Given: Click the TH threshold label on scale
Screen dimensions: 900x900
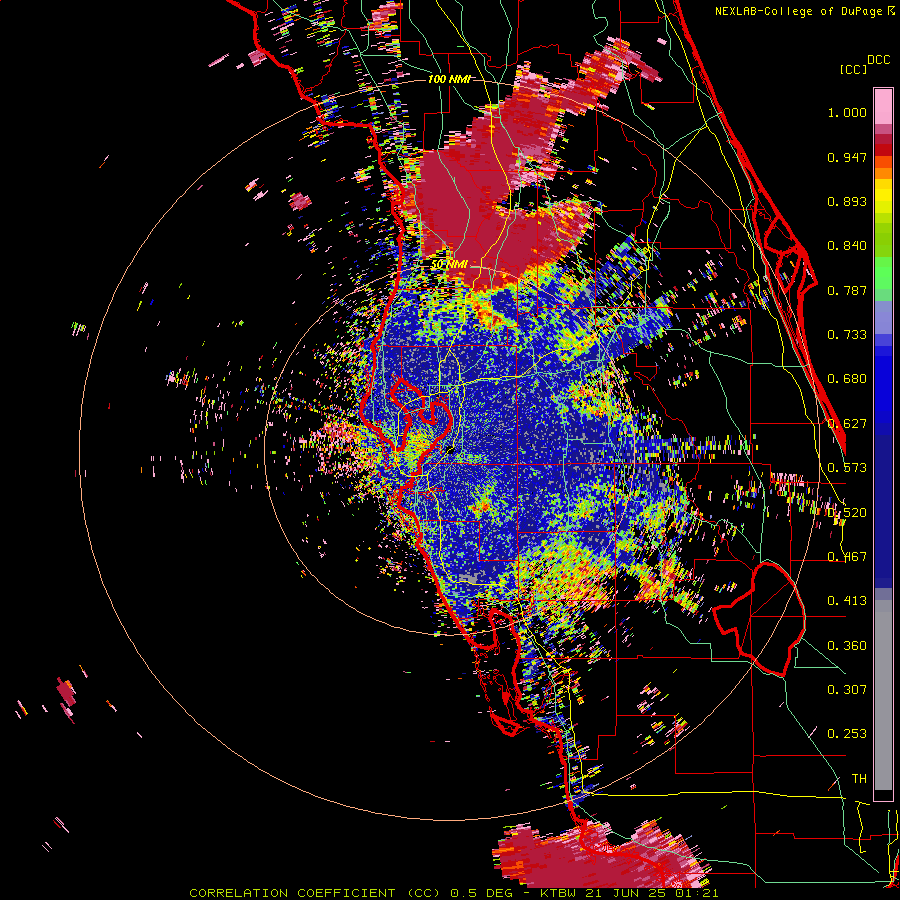Looking at the screenshot, I should (859, 779).
